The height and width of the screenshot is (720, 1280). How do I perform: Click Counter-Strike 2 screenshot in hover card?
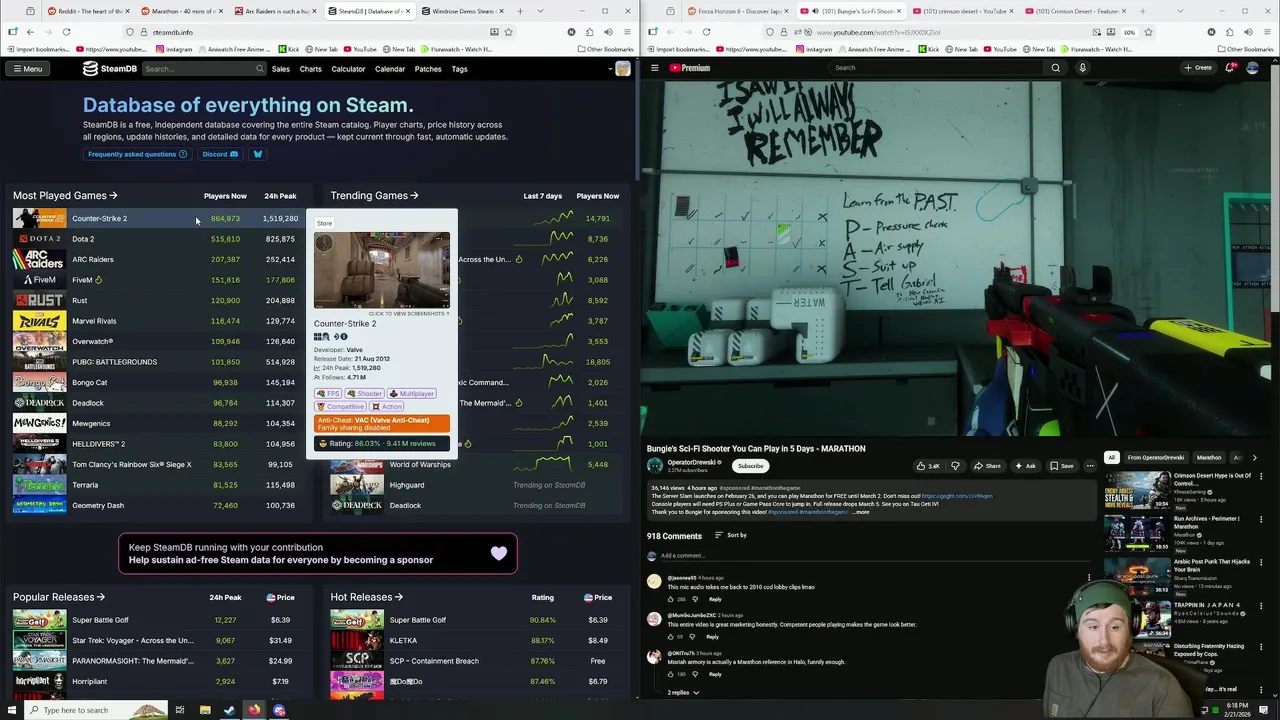tap(381, 270)
